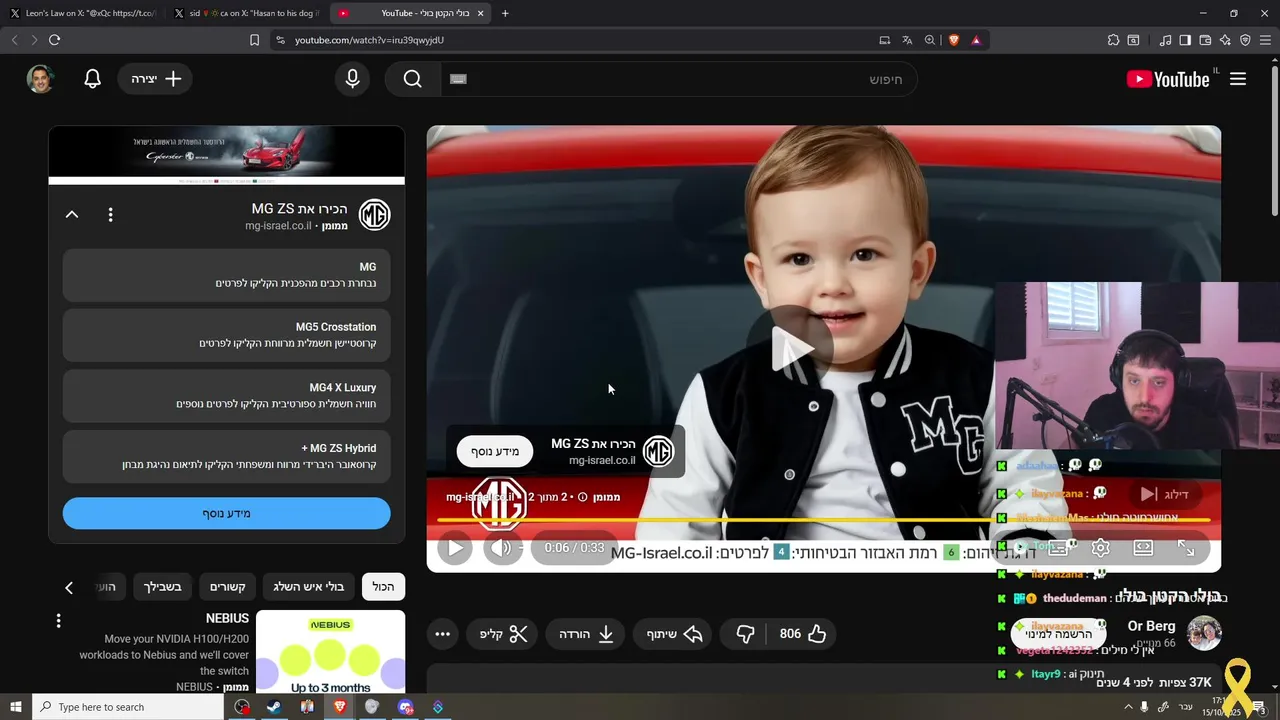Click the blue מידע נוסף button in the ad panel
Viewport: 1280px width, 720px height.
point(227,513)
